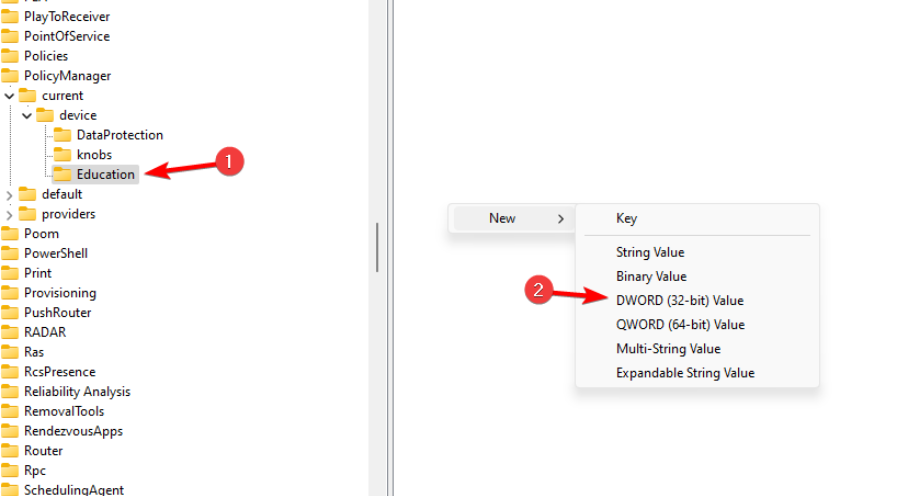Click the DataProtection folder icon
Image resolution: width=897 pixels, height=496 pixels.
coord(62,135)
